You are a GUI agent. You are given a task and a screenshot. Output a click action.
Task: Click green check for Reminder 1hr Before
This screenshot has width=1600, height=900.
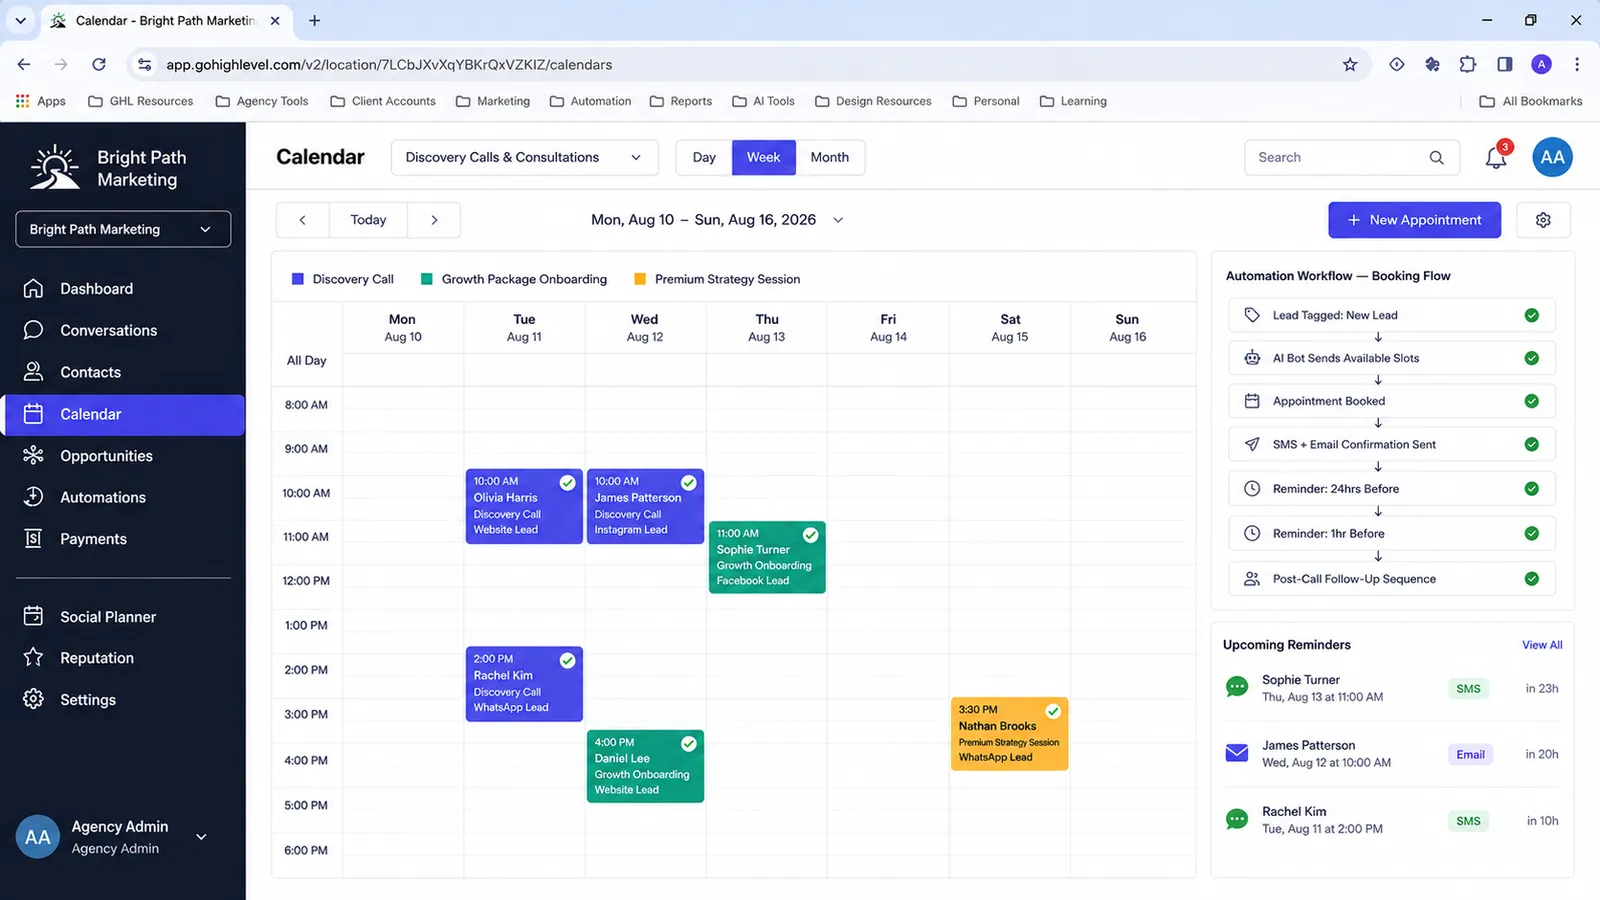(x=1531, y=534)
